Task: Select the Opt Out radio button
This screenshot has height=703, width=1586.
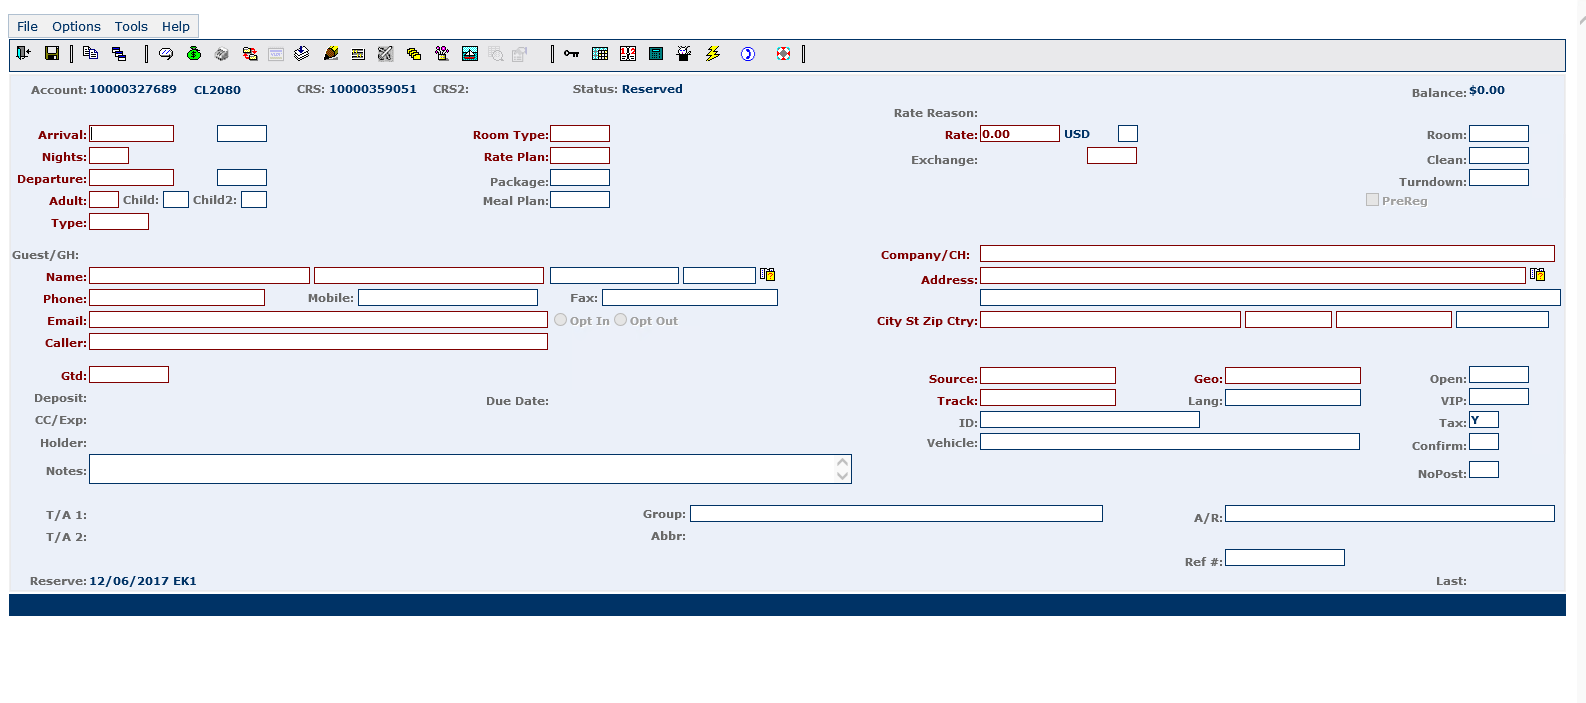Action: [621, 320]
